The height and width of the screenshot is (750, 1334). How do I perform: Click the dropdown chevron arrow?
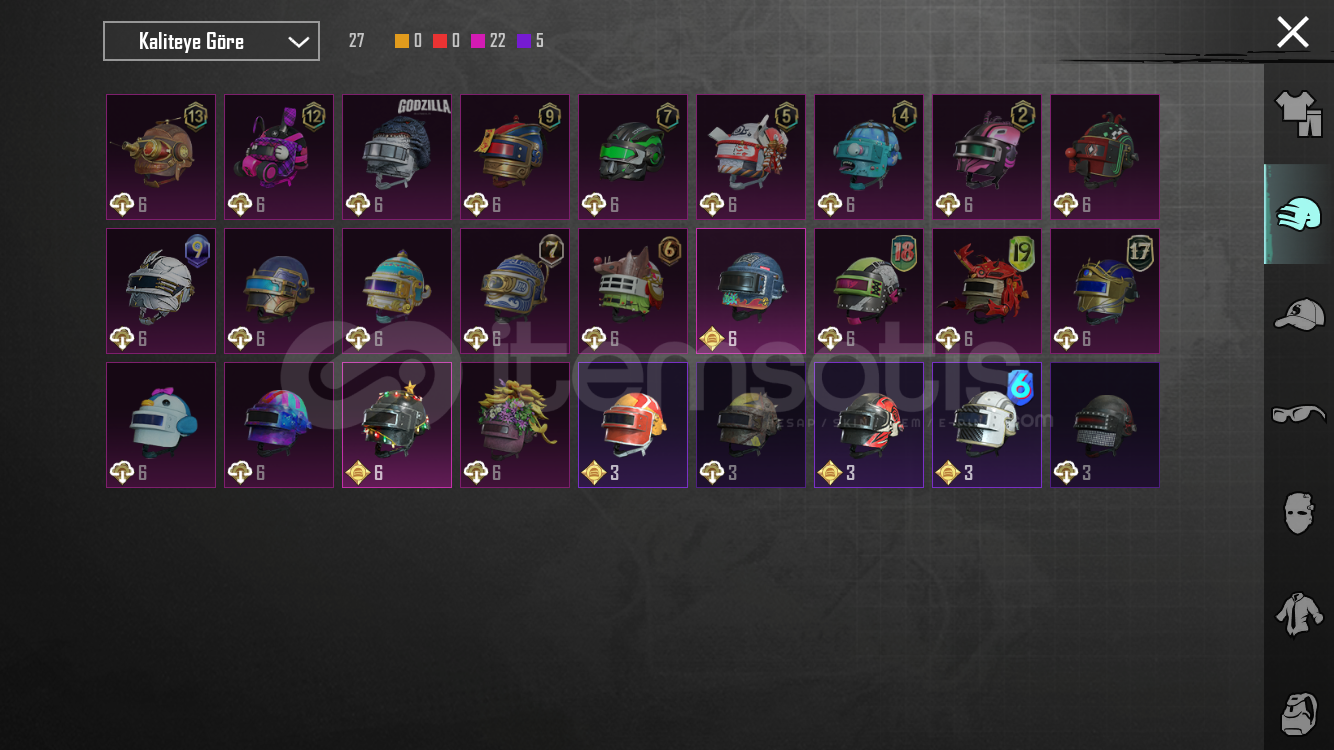point(298,42)
